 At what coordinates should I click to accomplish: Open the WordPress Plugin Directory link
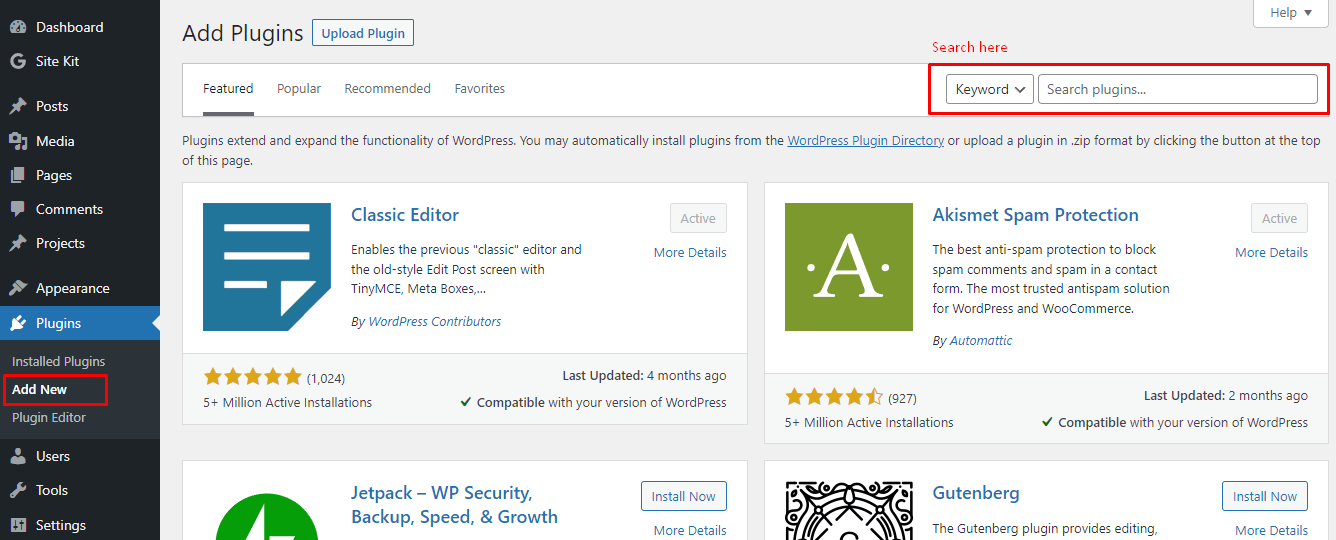(x=866, y=141)
